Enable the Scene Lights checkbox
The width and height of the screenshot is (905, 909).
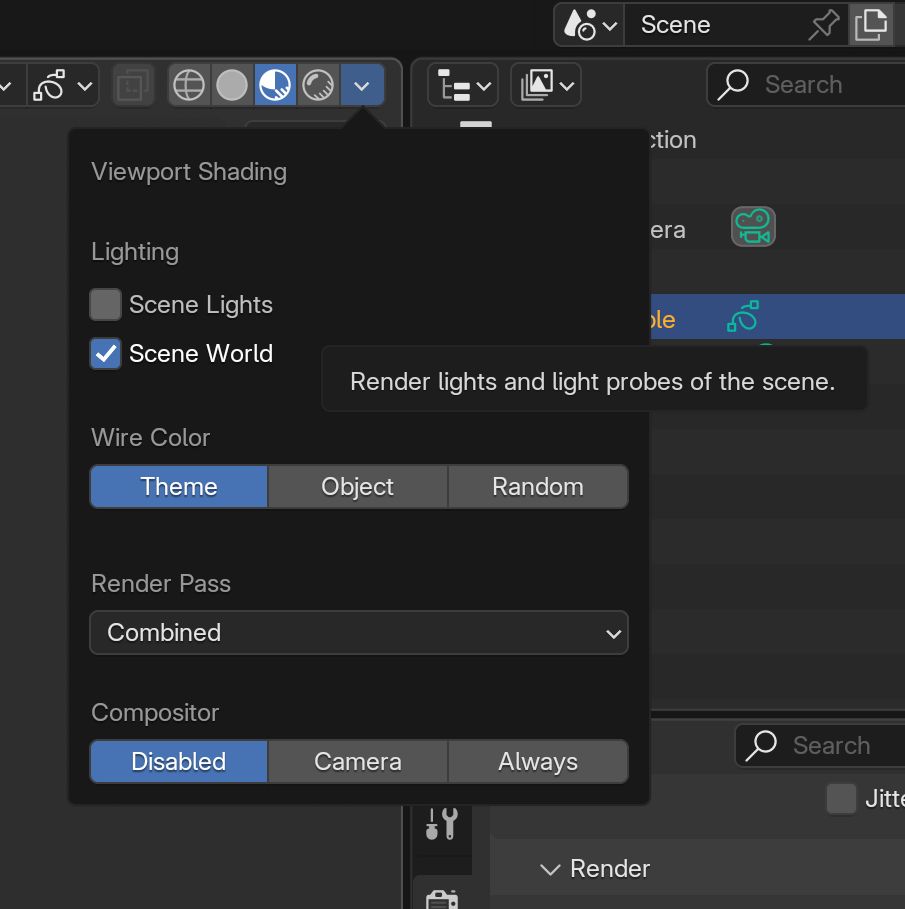pyautogui.click(x=106, y=304)
